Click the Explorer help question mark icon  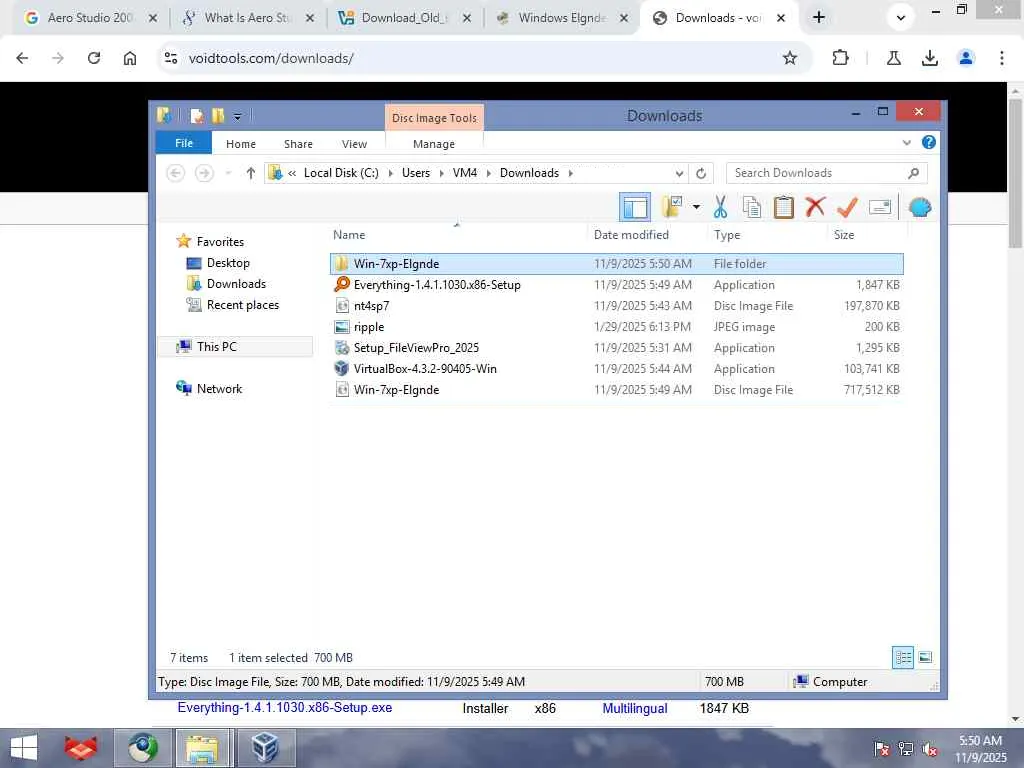coord(928,142)
